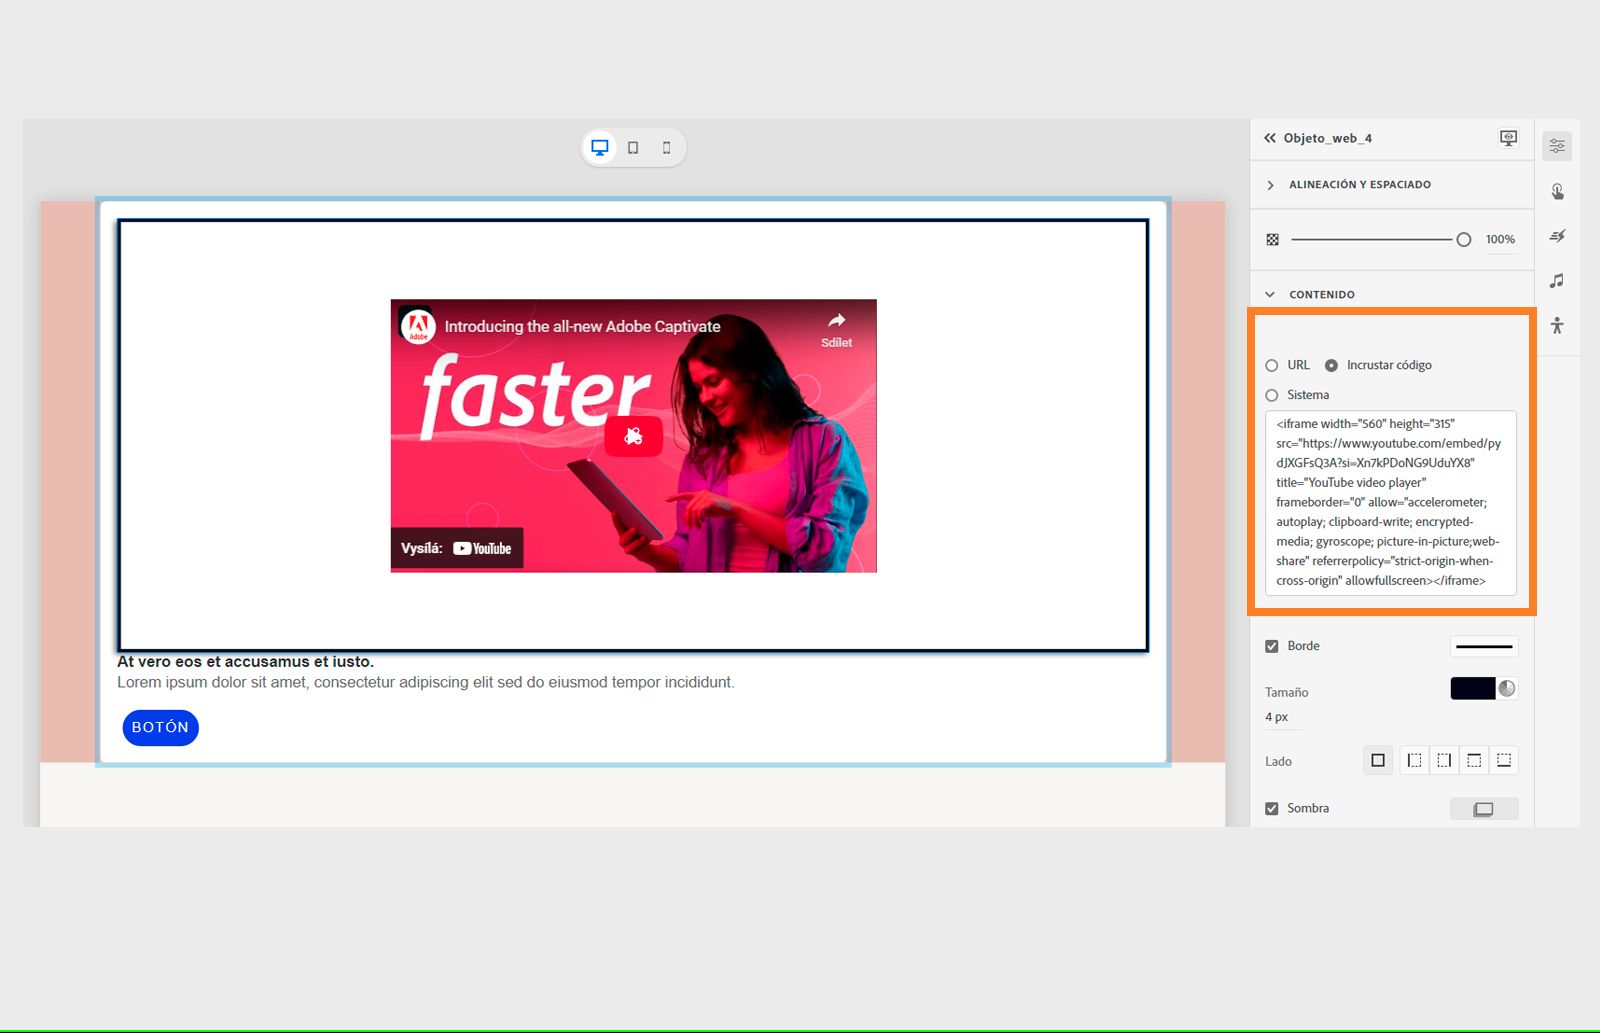Click the YouTube share arrow in video
This screenshot has width=1600, height=1033.
tap(836, 321)
